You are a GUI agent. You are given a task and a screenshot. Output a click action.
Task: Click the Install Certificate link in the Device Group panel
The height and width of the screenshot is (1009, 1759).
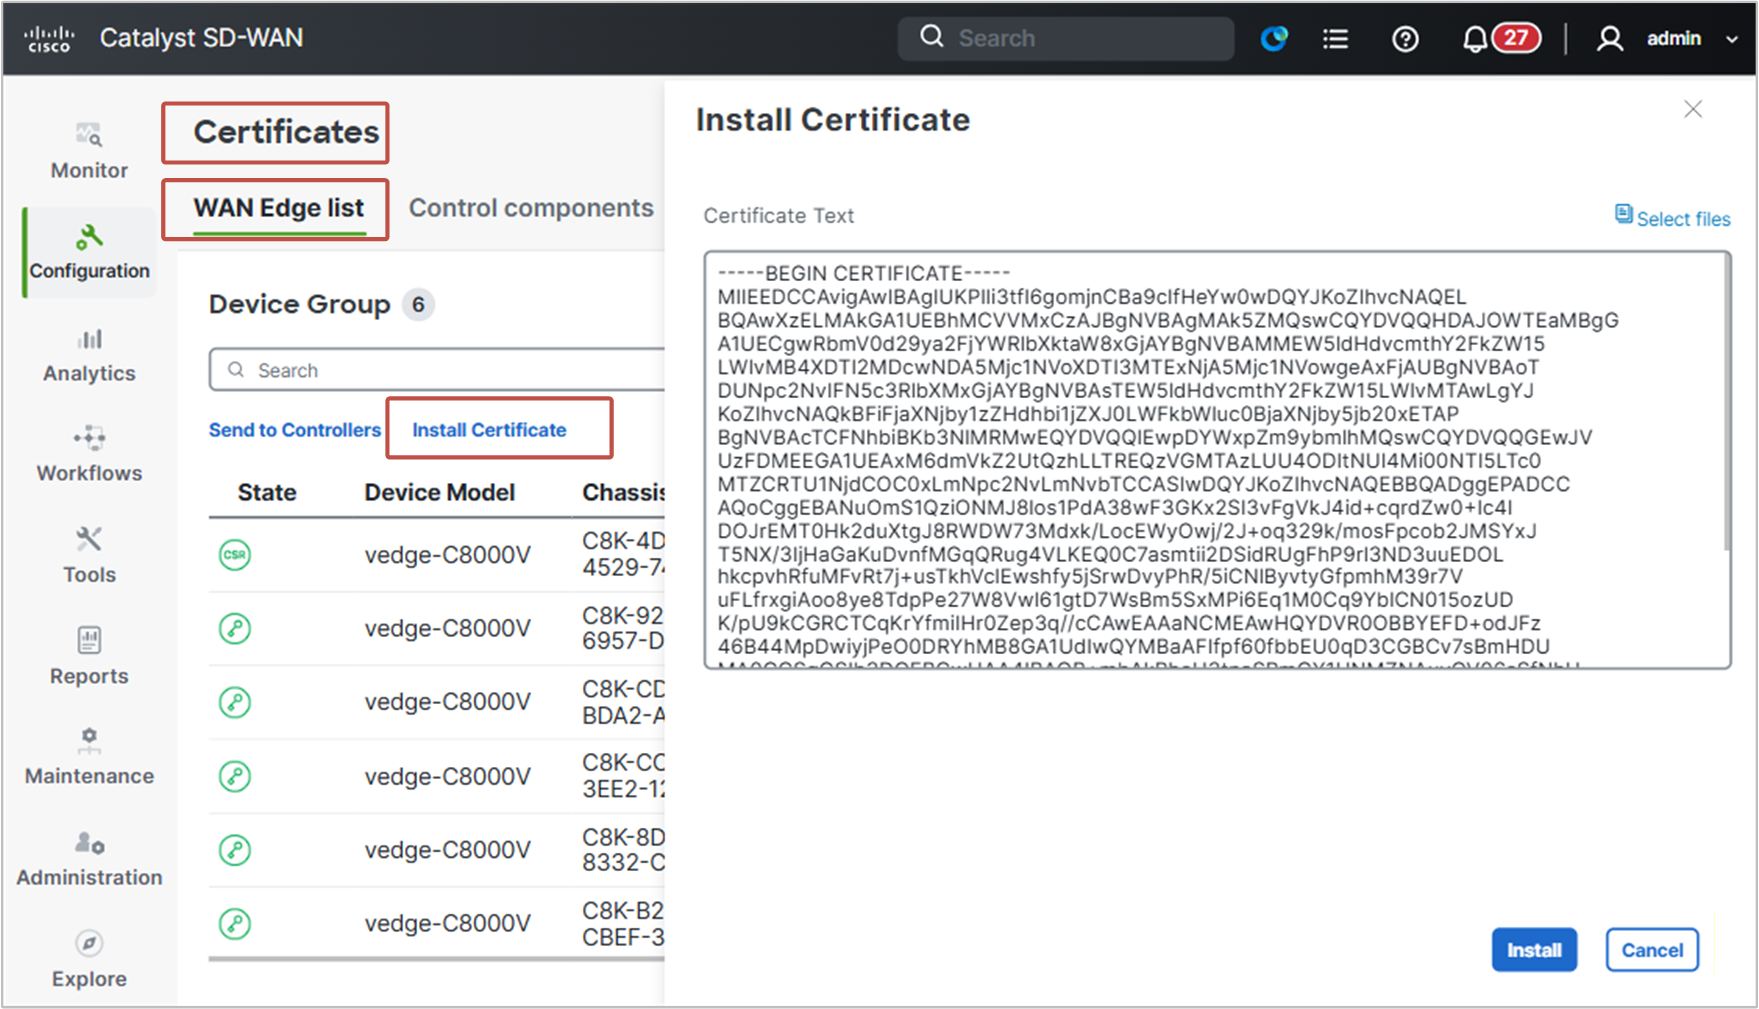[489, 430]
